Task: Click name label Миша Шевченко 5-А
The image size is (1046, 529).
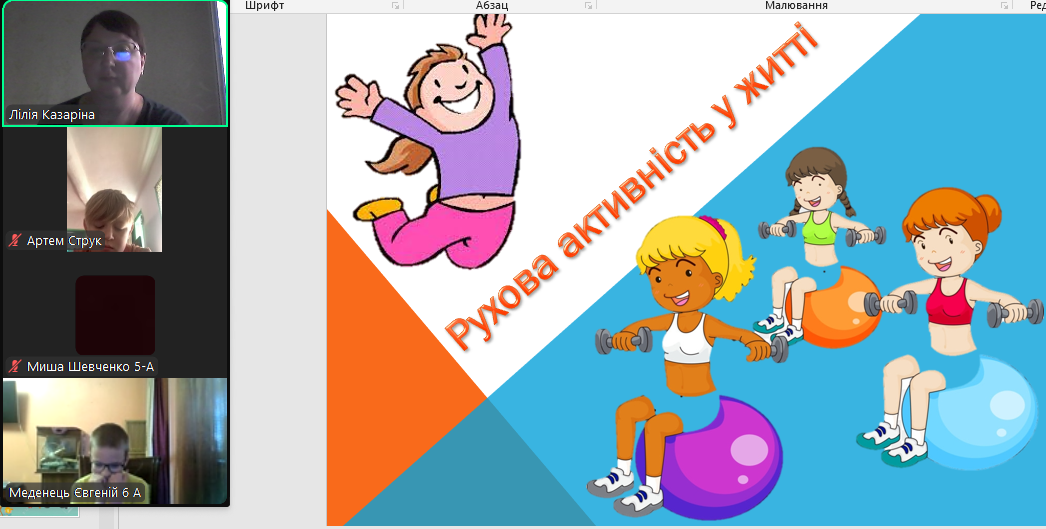Action: click(90, 366)
